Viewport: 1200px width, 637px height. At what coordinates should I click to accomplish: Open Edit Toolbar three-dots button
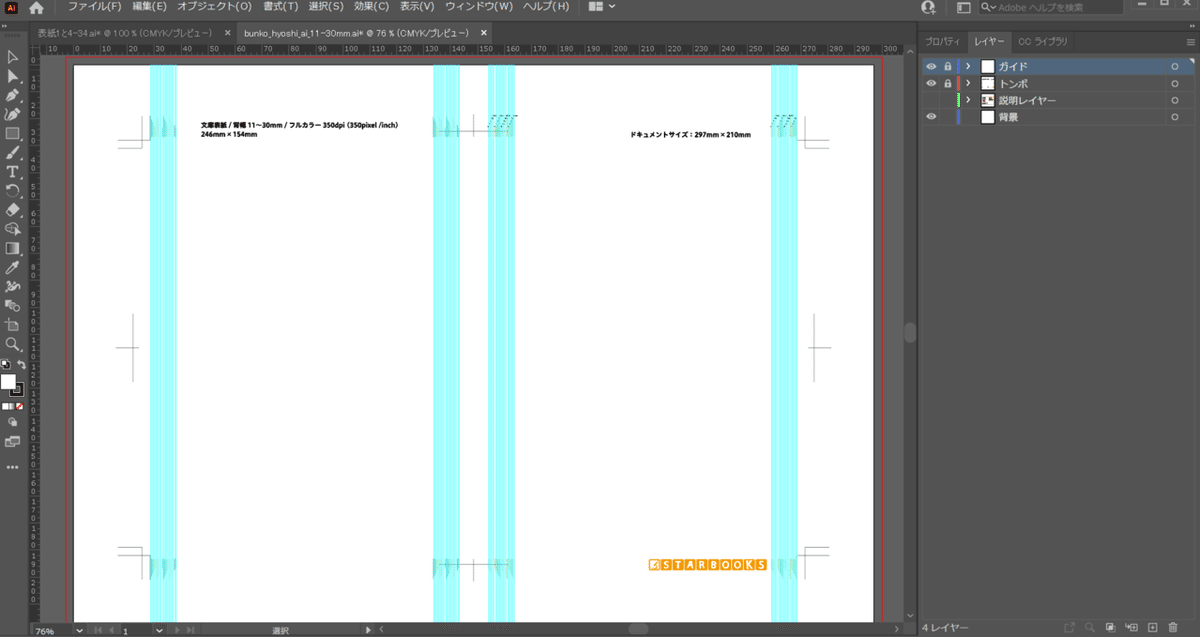coord(12,467)
